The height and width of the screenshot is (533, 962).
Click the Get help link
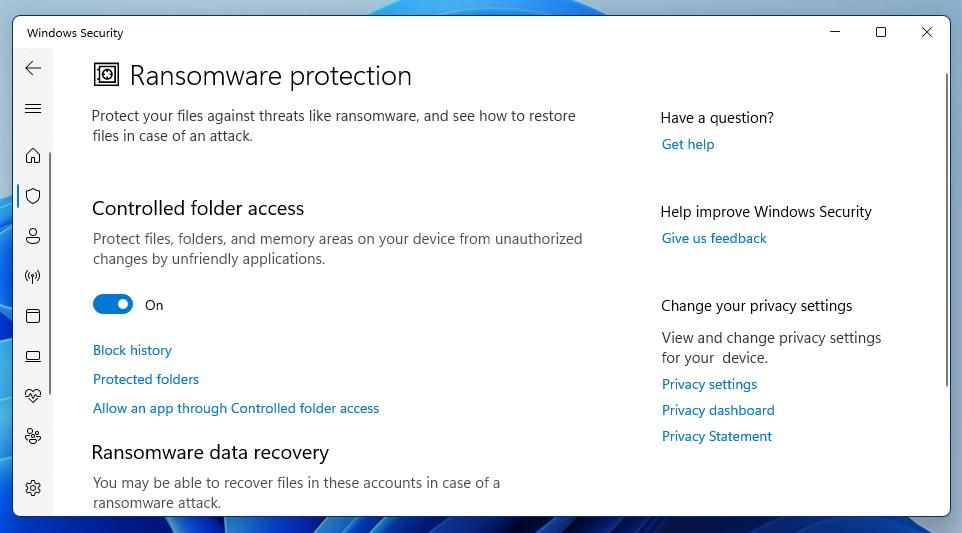[688, 144]
